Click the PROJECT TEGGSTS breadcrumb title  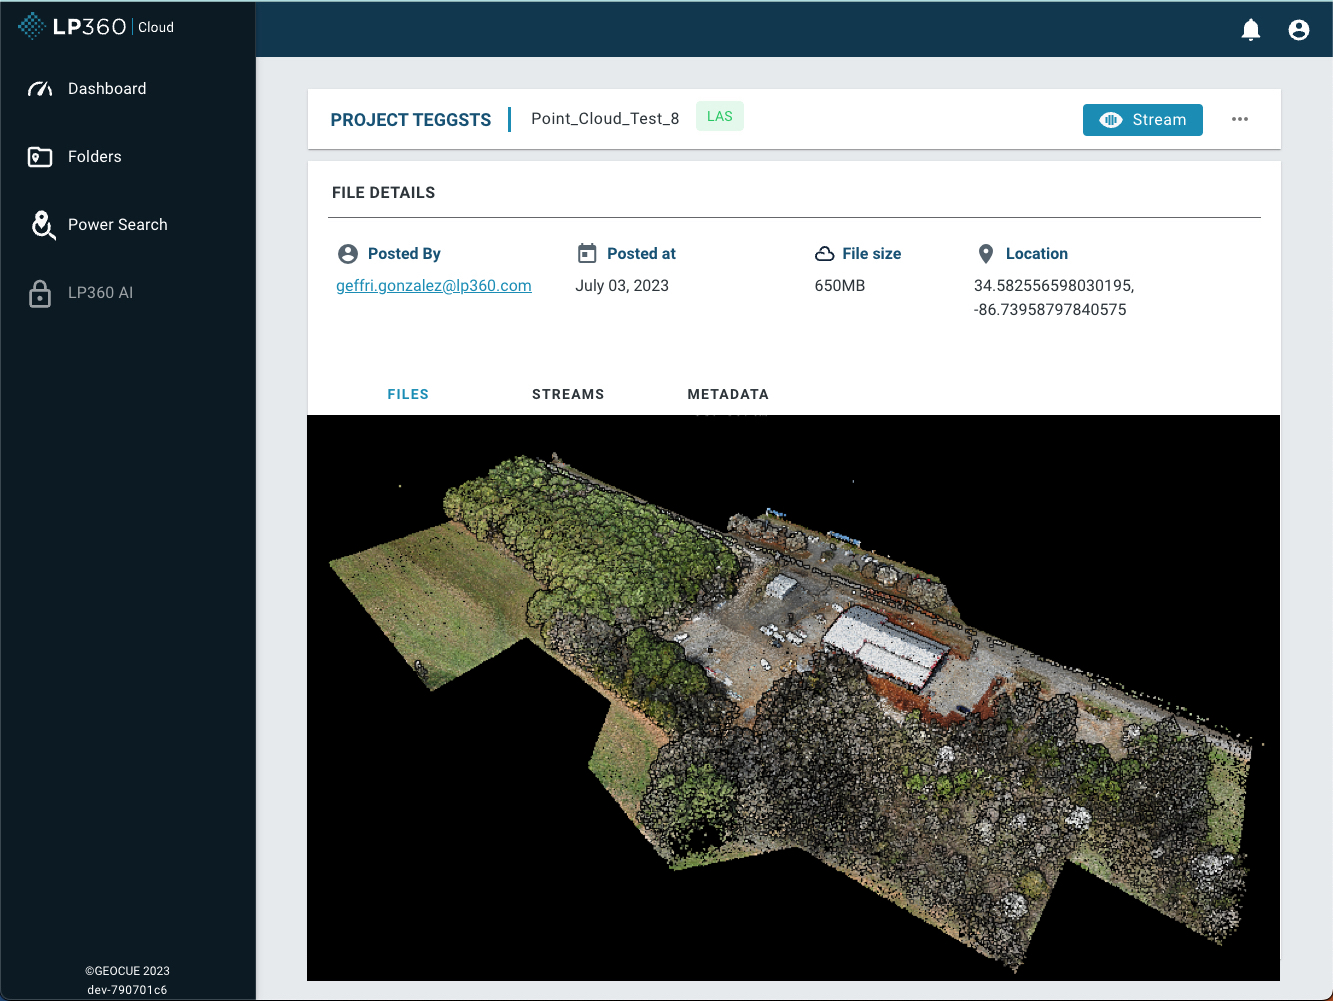[410, 120]
